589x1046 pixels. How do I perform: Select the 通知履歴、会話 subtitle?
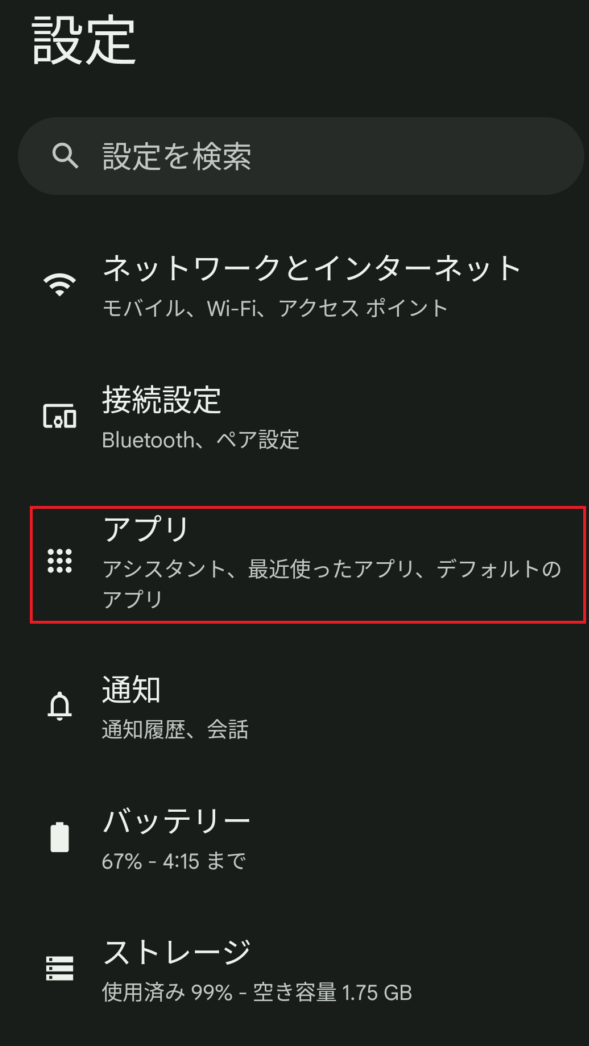[175, 730]
